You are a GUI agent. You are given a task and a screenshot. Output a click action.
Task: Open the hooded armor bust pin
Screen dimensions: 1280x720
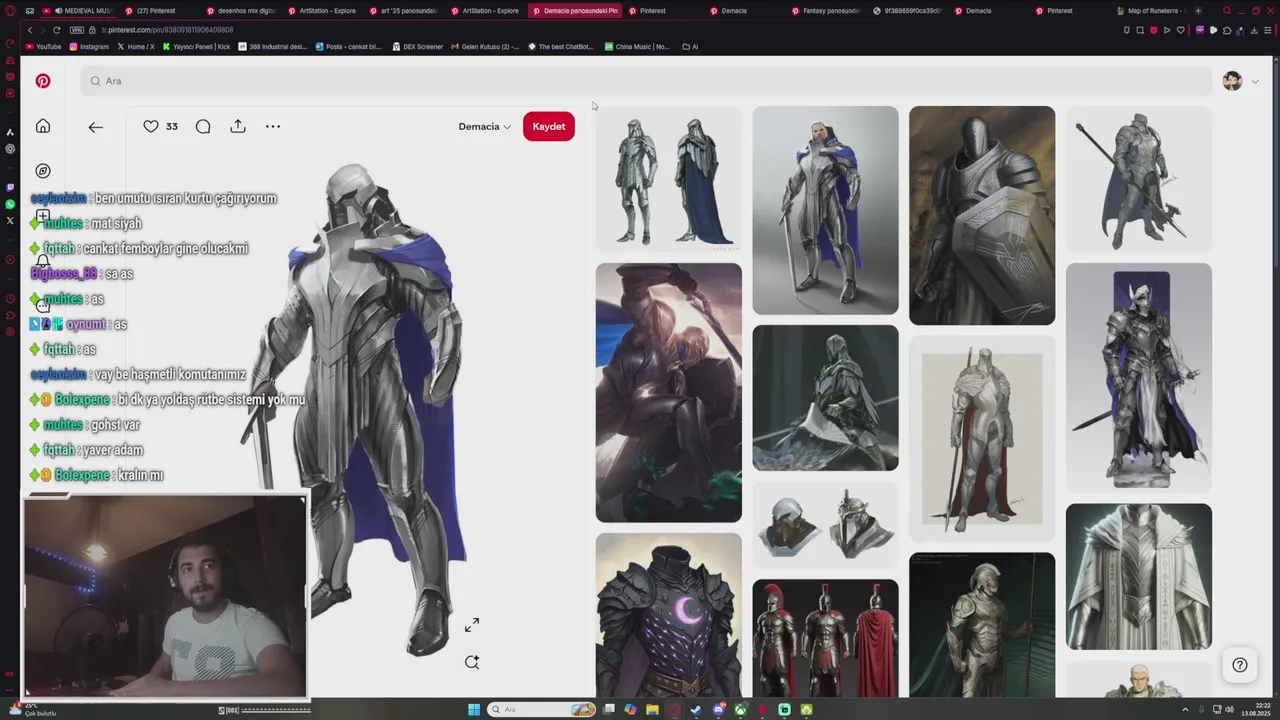825,398
